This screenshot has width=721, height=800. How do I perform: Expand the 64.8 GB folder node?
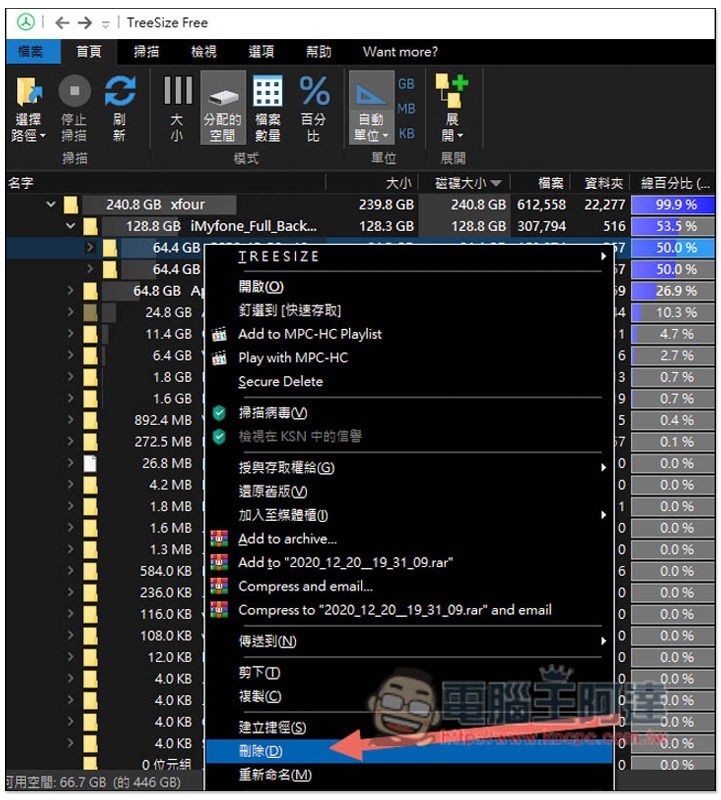[70, 290]
